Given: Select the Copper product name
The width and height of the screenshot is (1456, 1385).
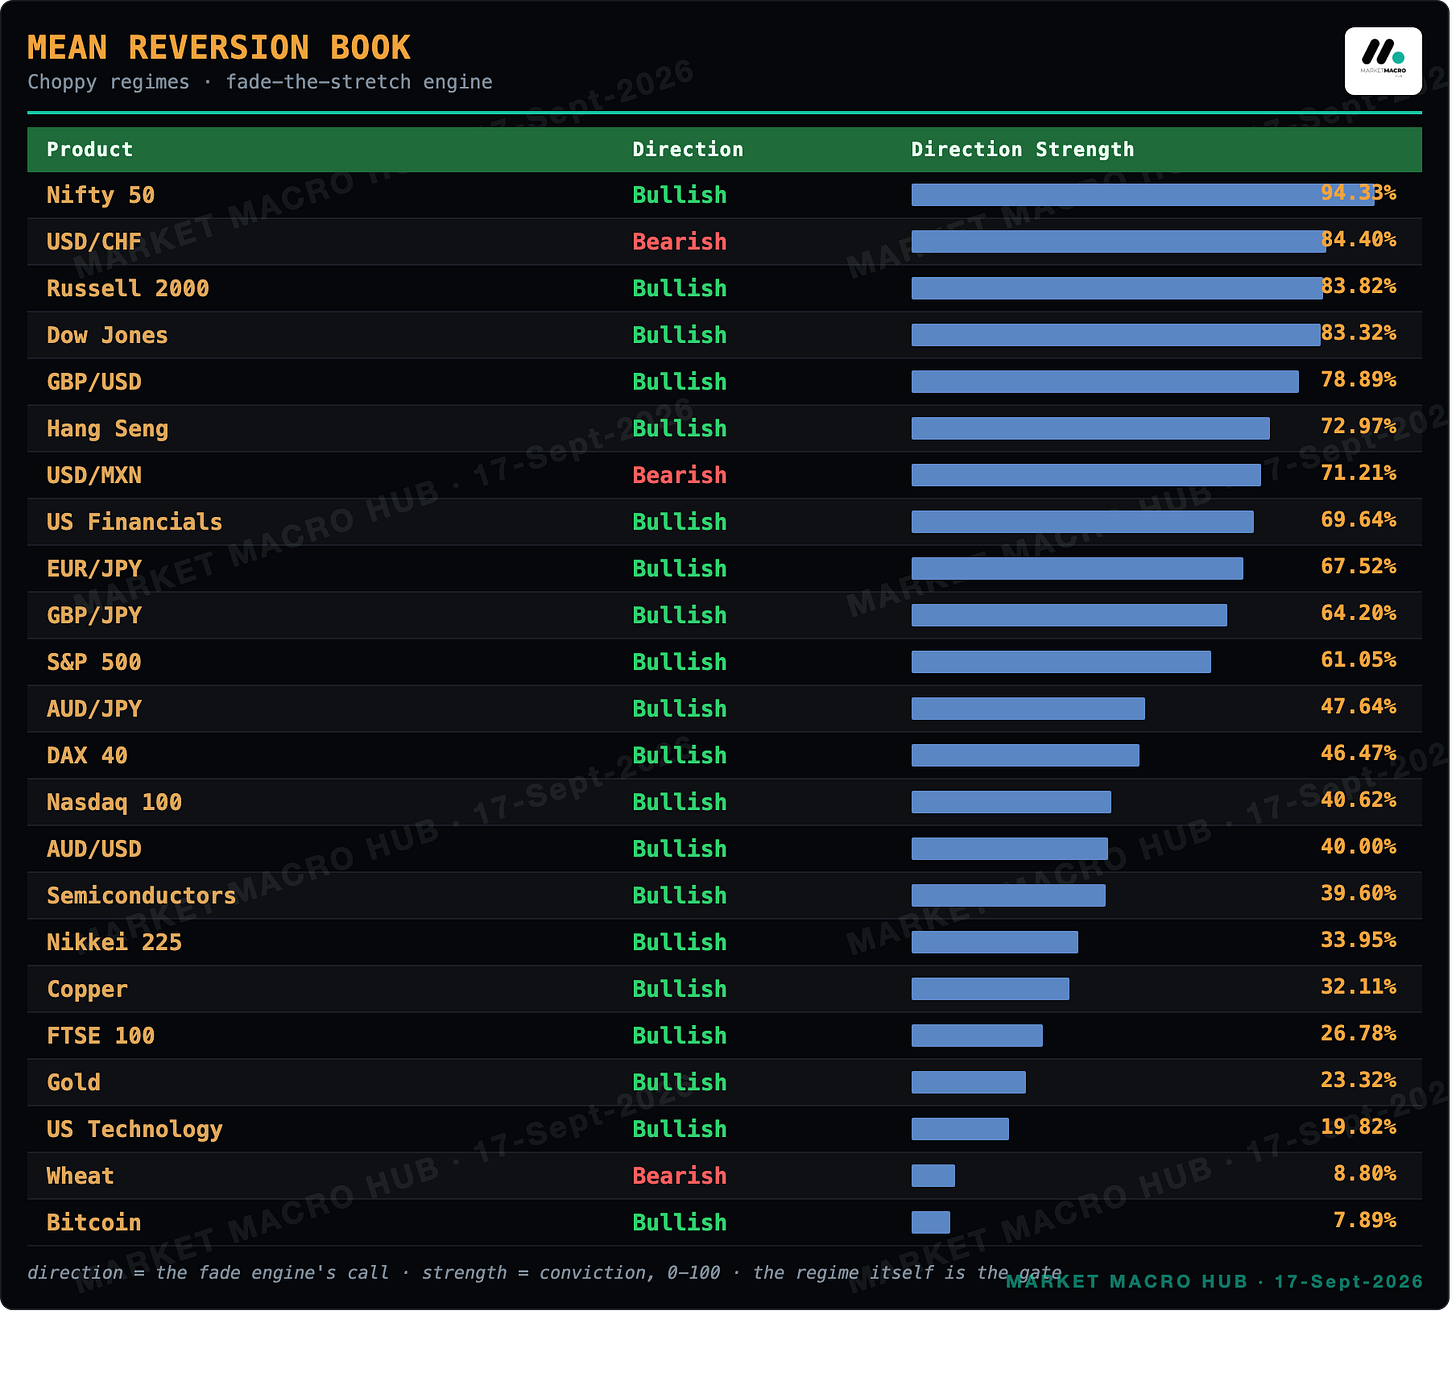Looking at the screenshot, I should 87,989.
